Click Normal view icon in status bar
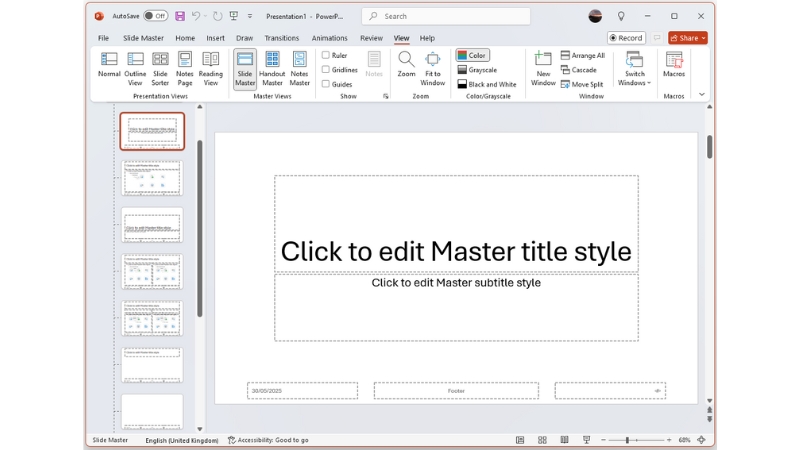Screen dimensions: 800x450 point(520,440)
